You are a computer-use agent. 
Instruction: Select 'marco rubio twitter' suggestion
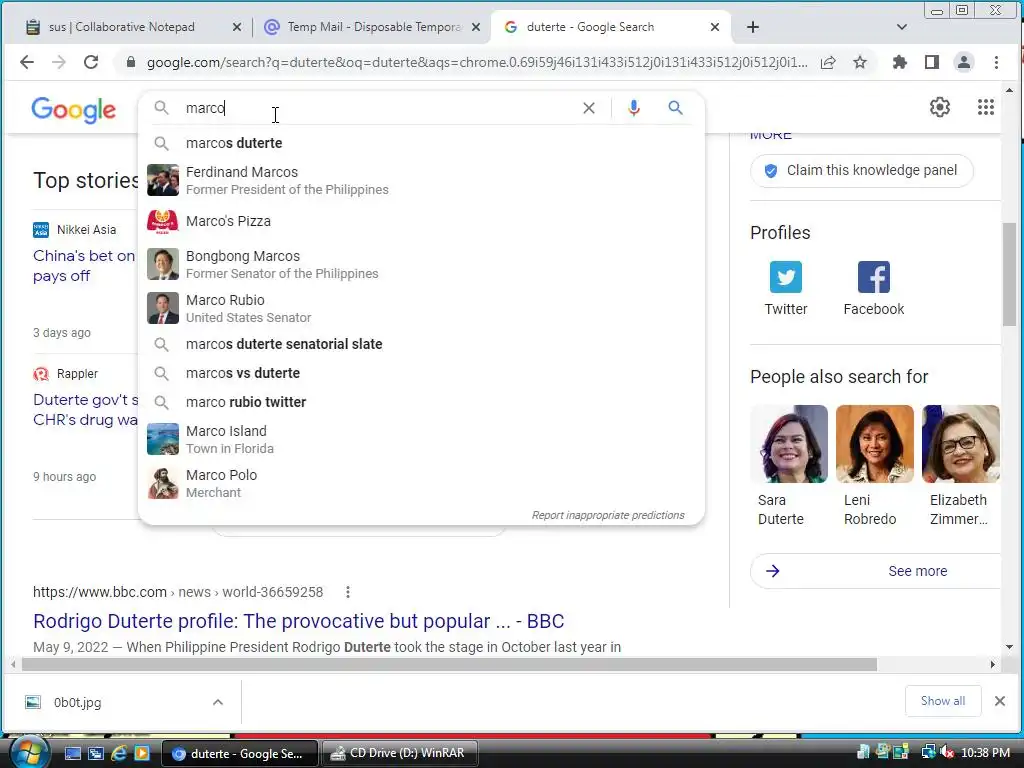click(x=421, y=402)
